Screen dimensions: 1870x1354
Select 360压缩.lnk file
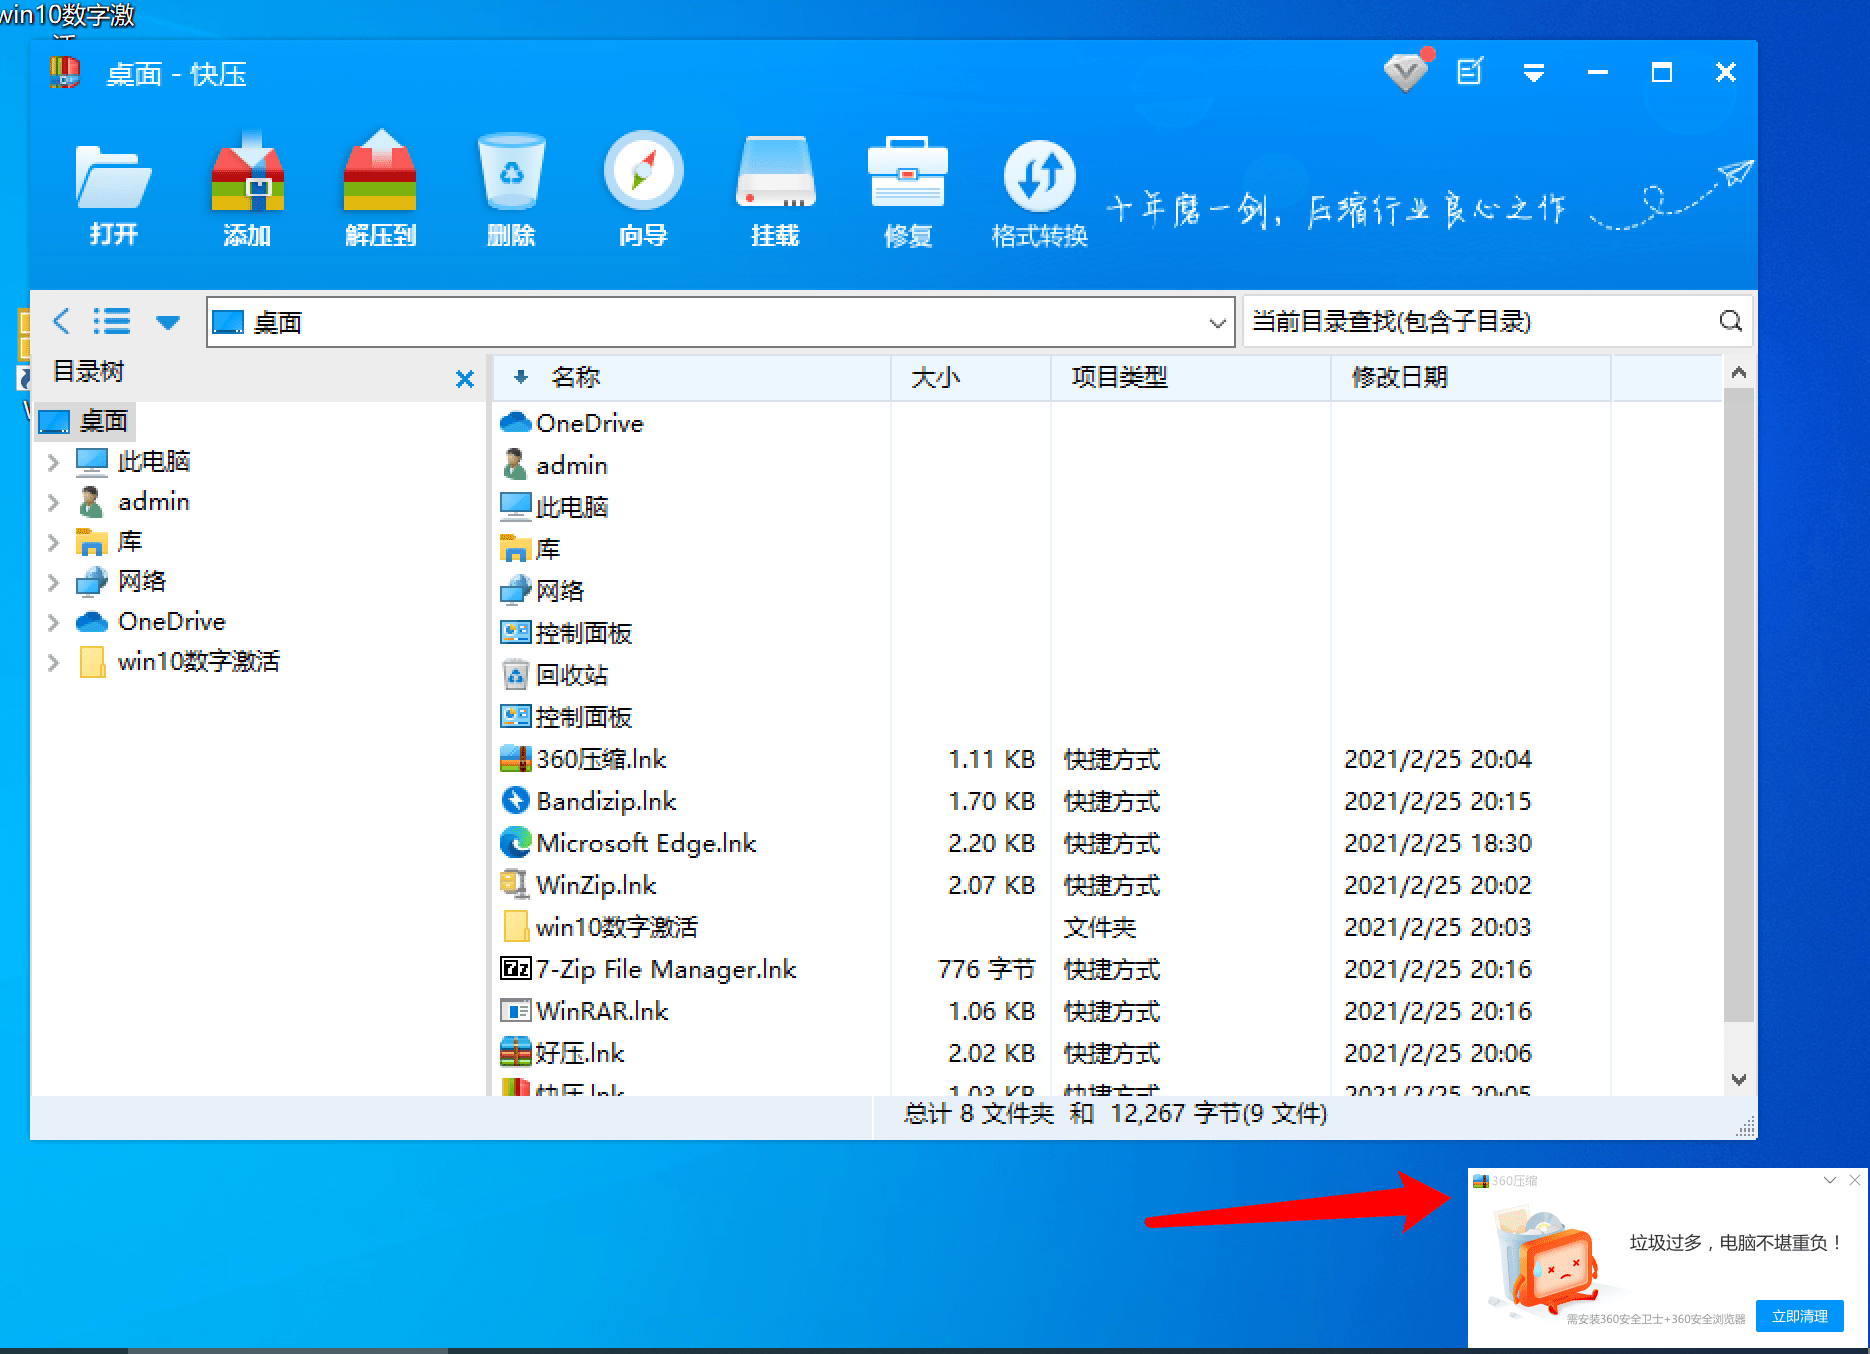click(583, 759)
